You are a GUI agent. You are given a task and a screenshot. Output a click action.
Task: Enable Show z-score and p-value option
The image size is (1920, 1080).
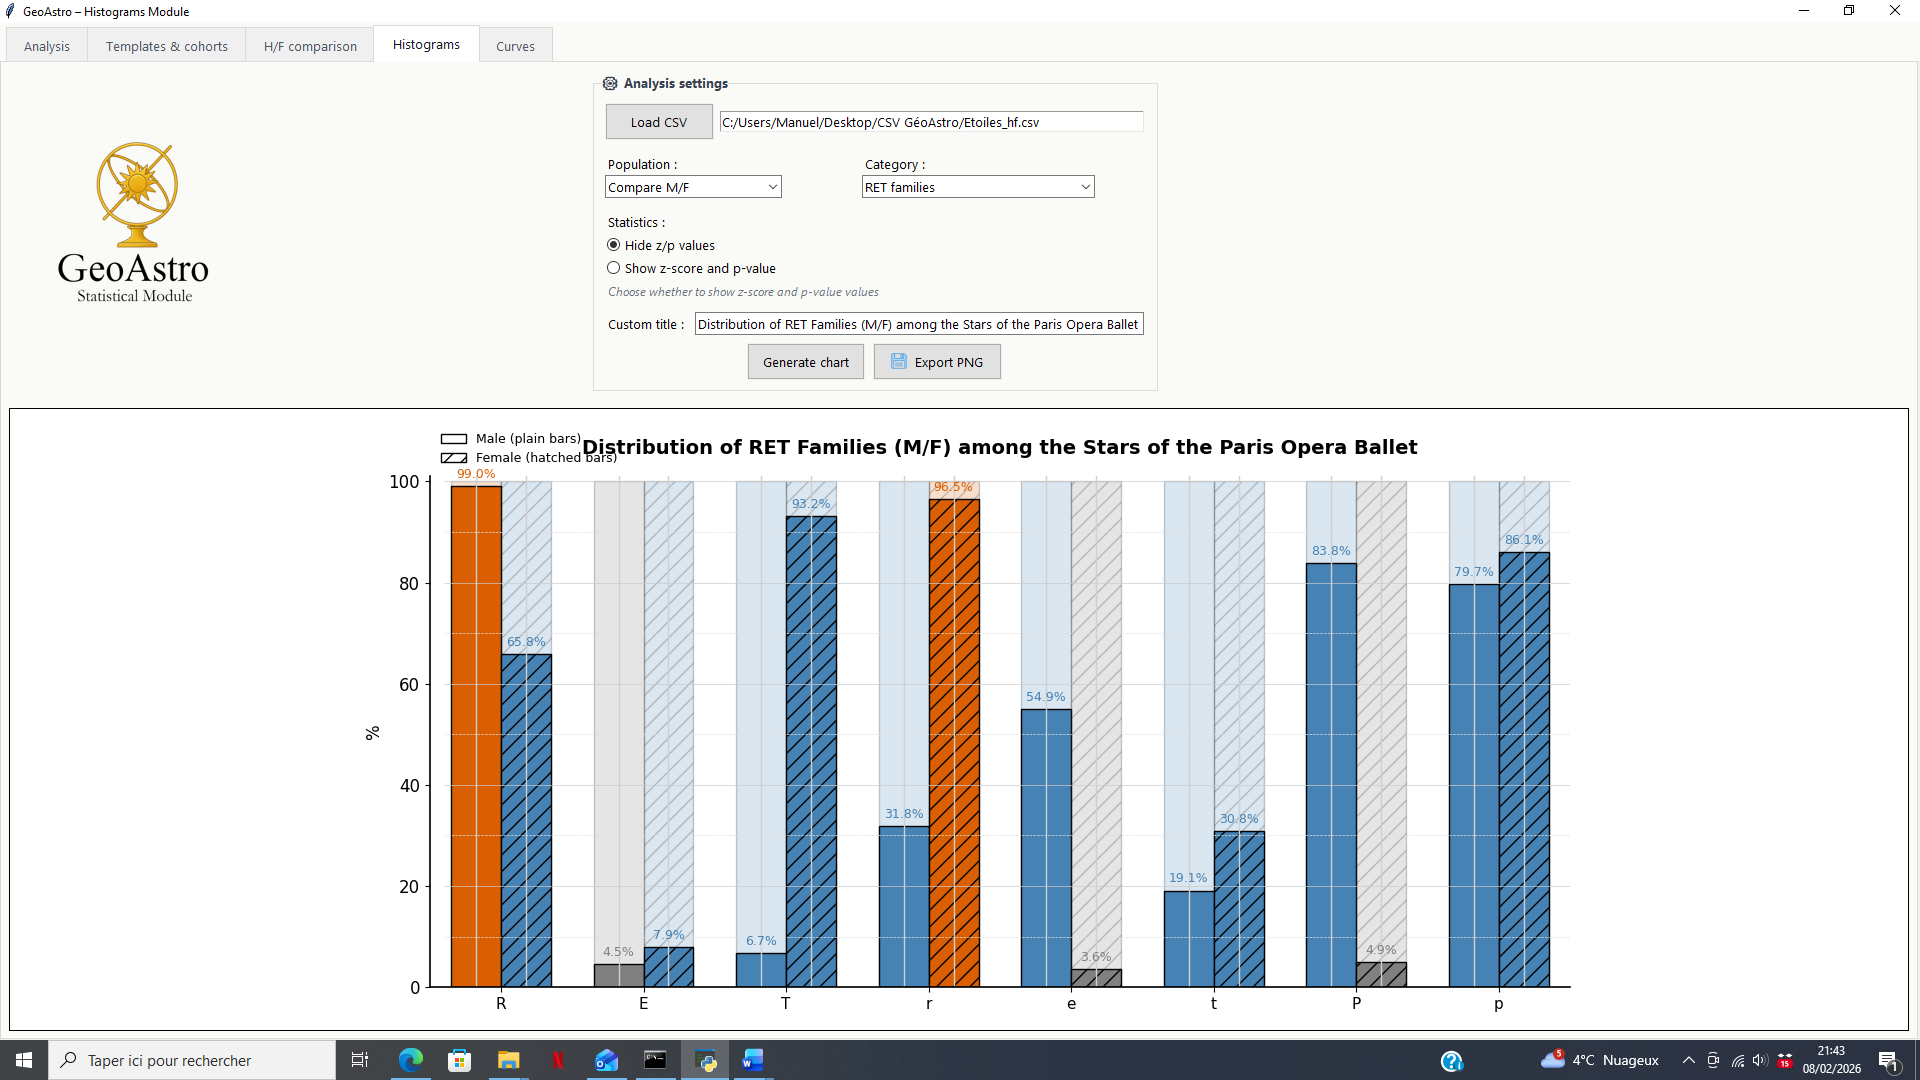pos(614,268)
